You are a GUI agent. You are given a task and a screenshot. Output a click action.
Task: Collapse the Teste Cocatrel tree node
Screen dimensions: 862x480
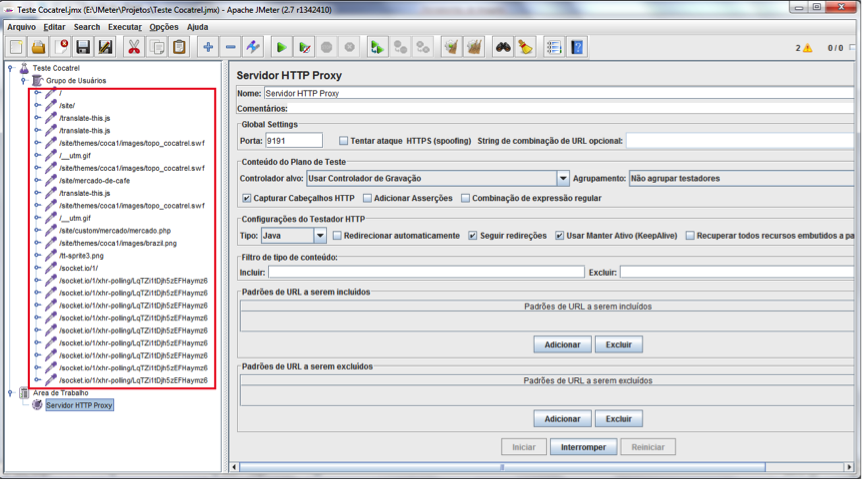pyautogui.click(x=10, y=68)
